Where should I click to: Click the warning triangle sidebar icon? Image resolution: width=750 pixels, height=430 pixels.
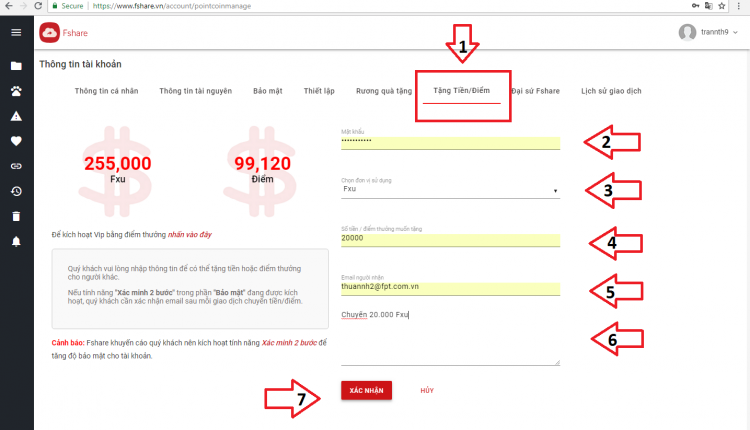tap(16, 116)
